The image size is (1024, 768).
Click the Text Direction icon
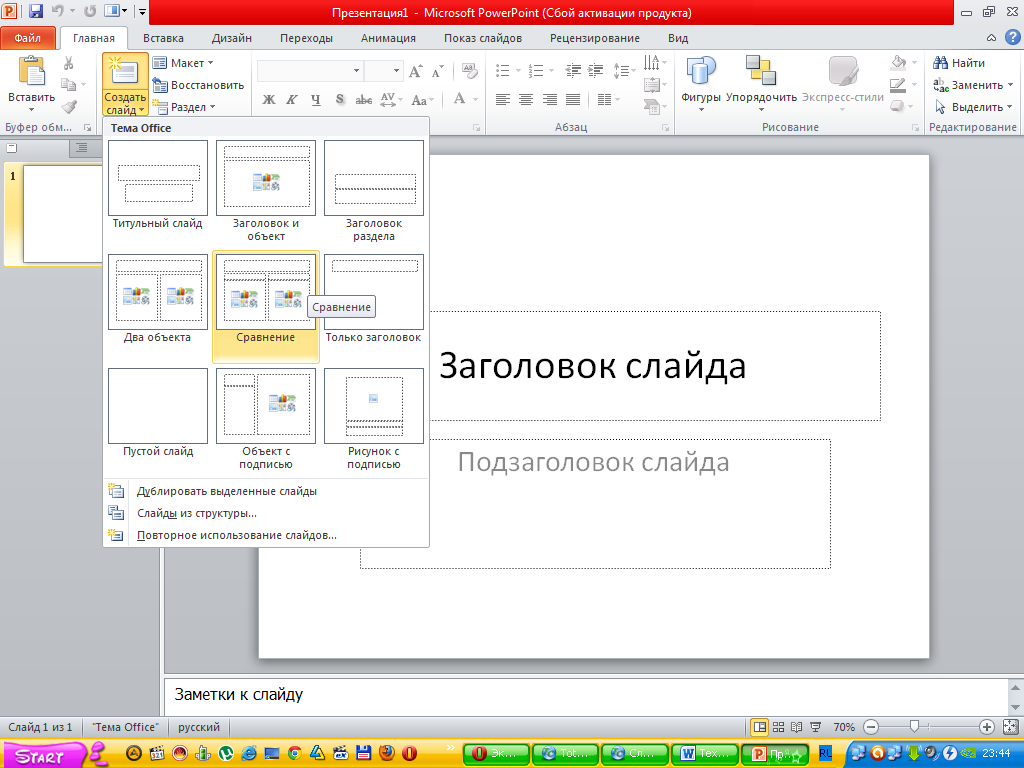point(652,63)
